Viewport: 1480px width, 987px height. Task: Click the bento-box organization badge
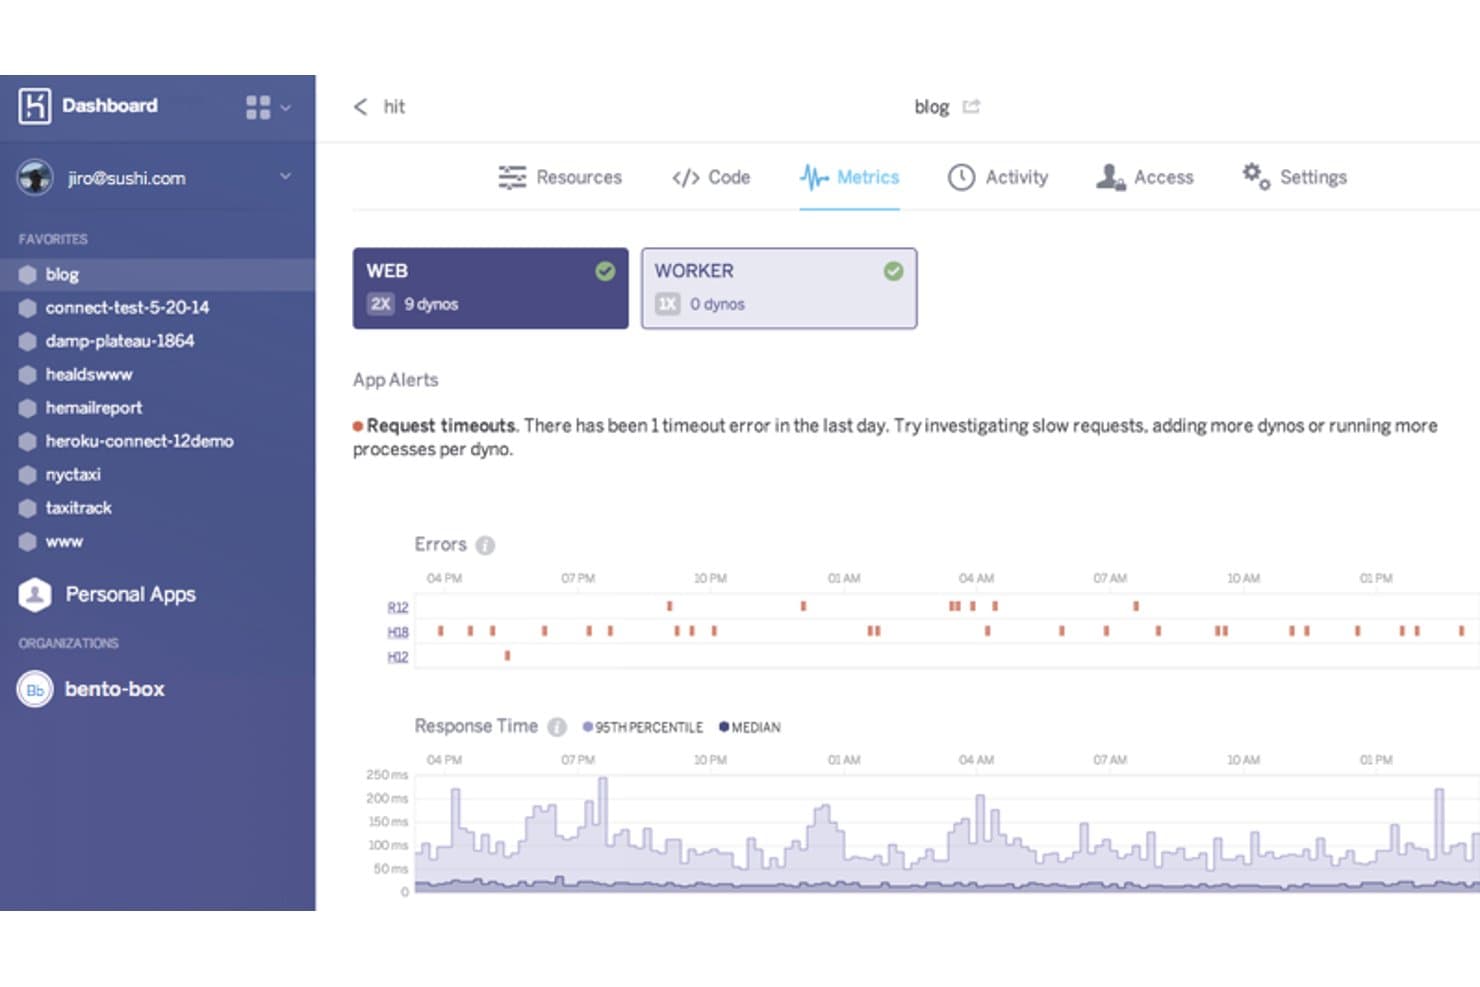pyautogui.click(x=35, y=689)
